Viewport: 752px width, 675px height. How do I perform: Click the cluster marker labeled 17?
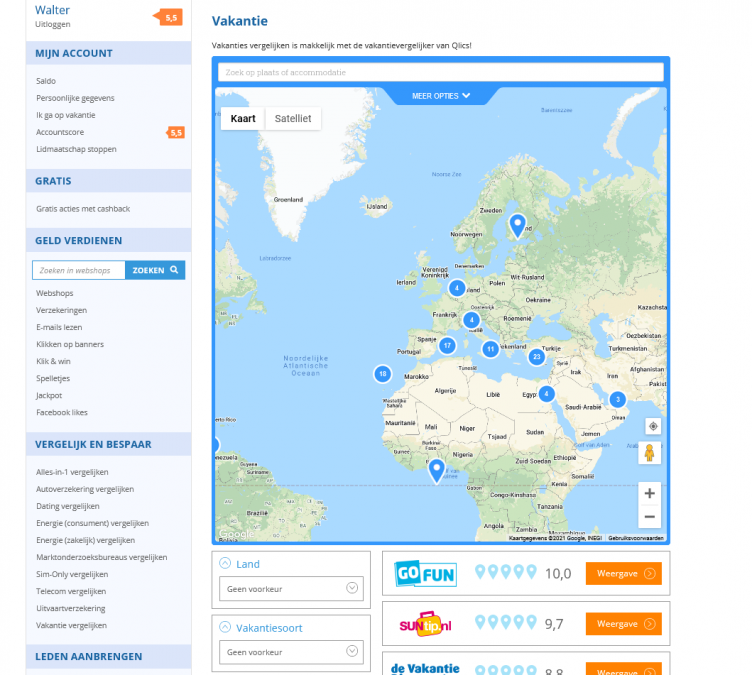447,345
